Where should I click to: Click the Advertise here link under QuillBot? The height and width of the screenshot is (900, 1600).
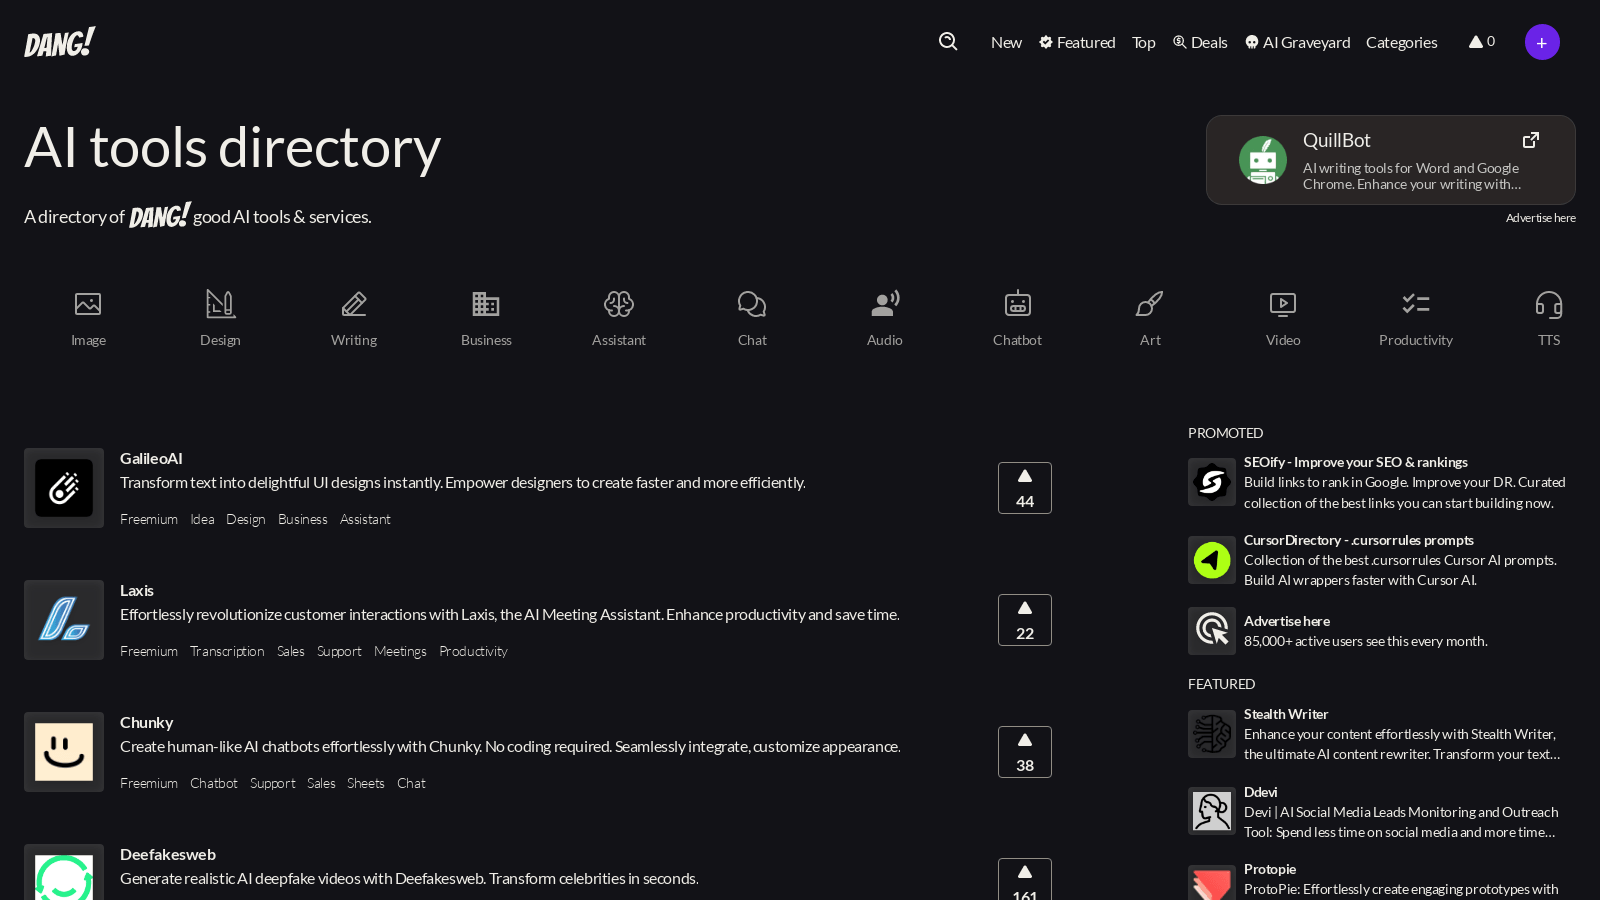click(1540, 218)
